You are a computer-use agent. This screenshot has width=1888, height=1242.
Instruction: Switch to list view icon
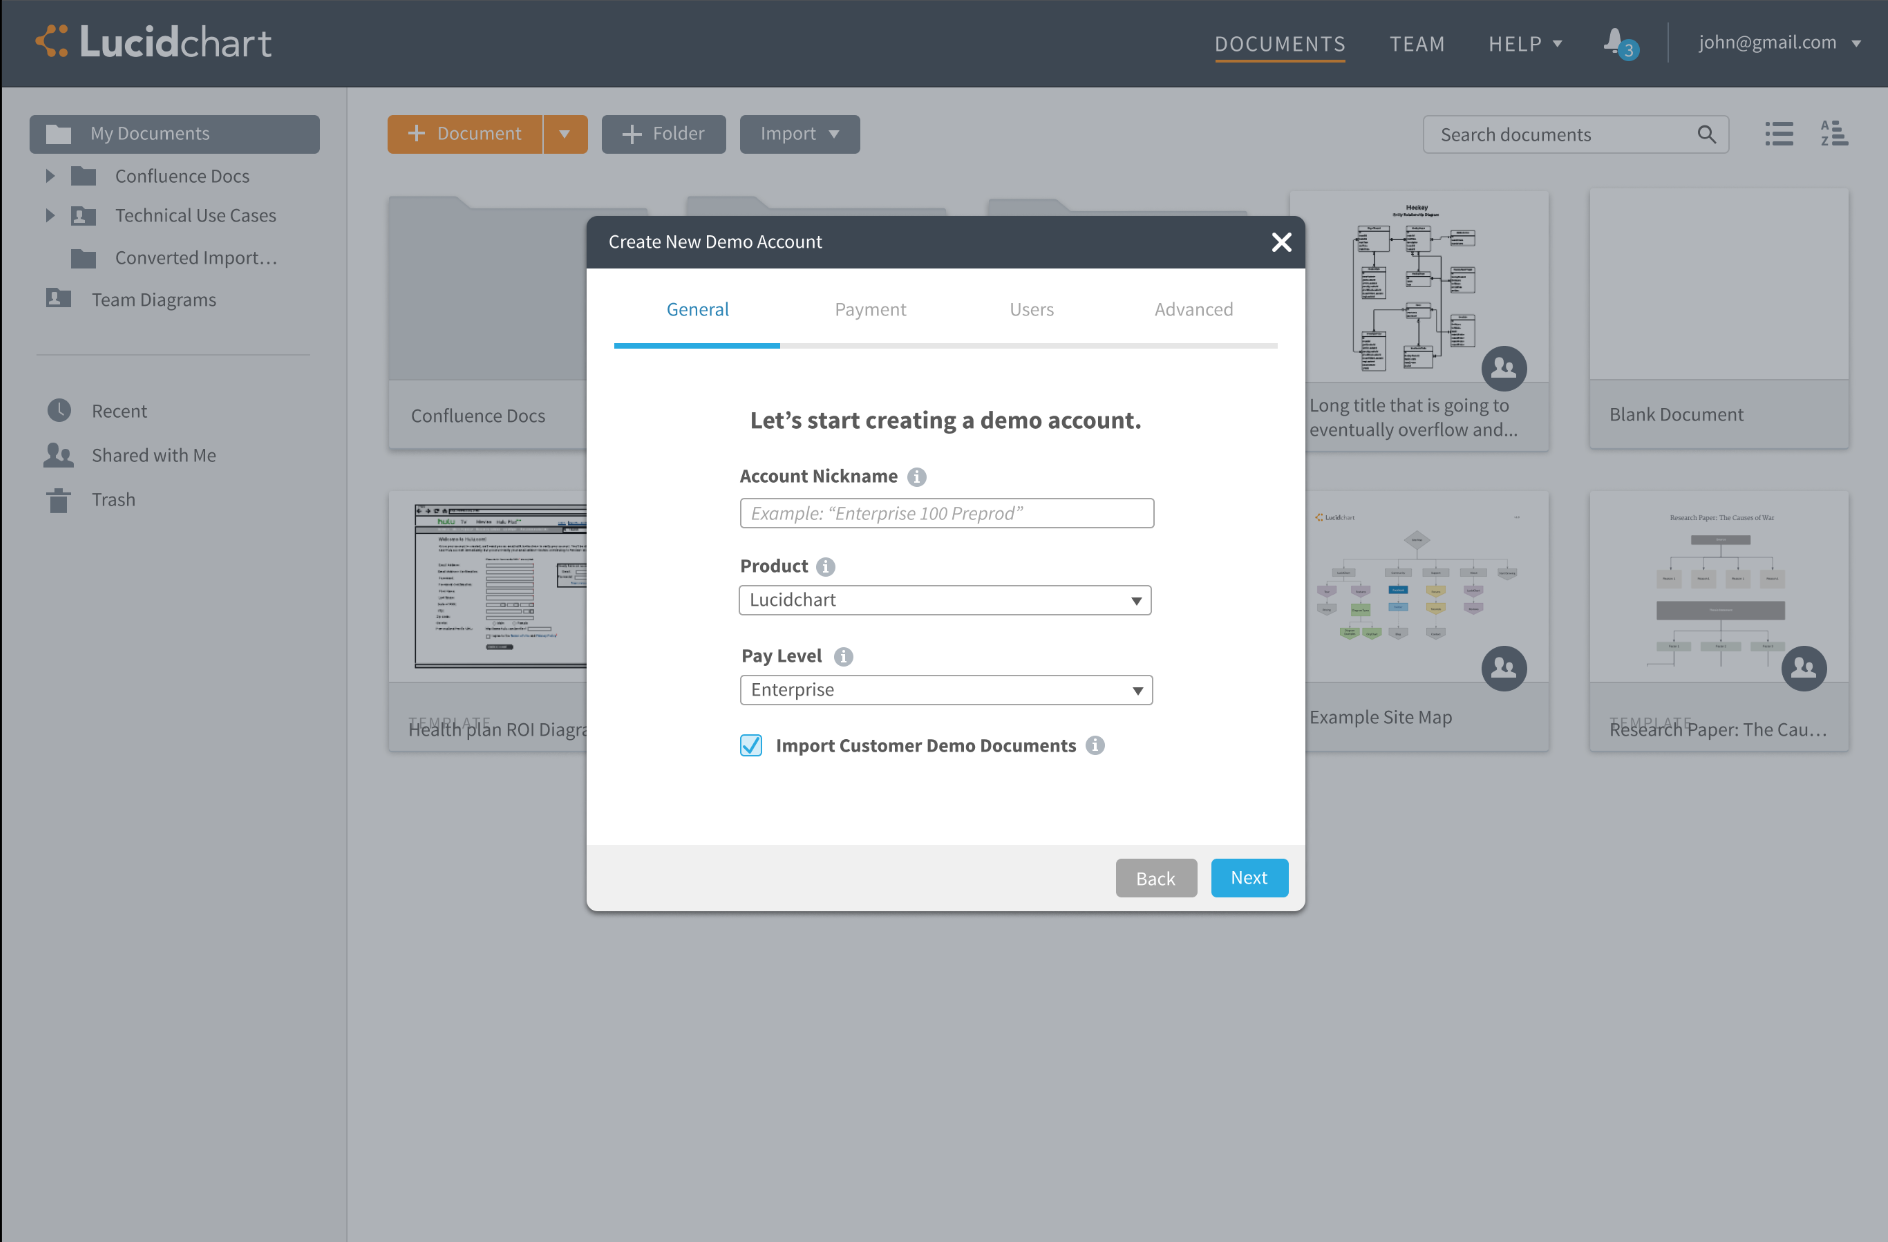(1779, 134)
